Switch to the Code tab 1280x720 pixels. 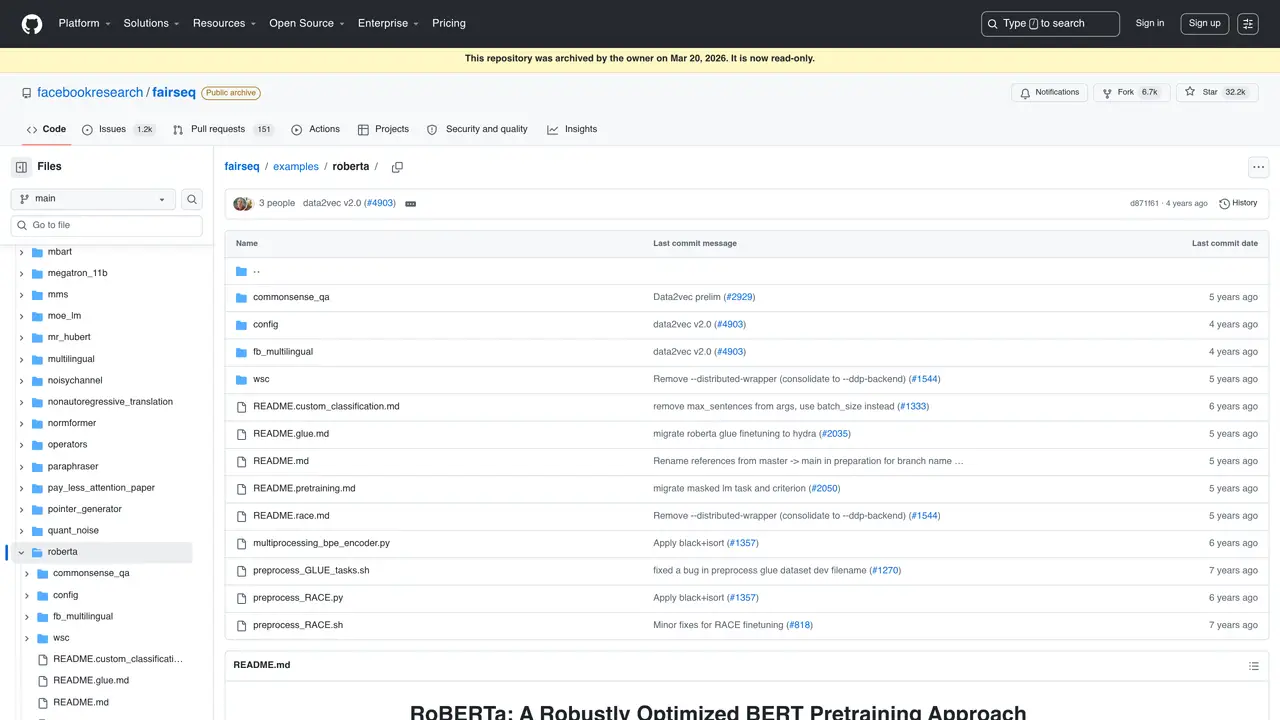coord(46,129)
